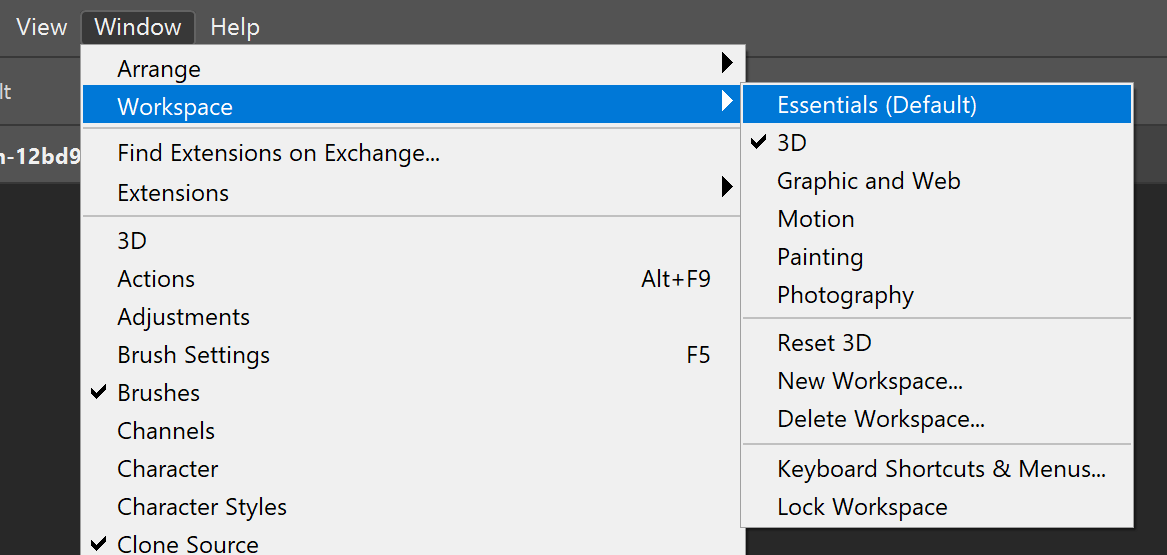Click Reset 3D

[x=824, y=343]
